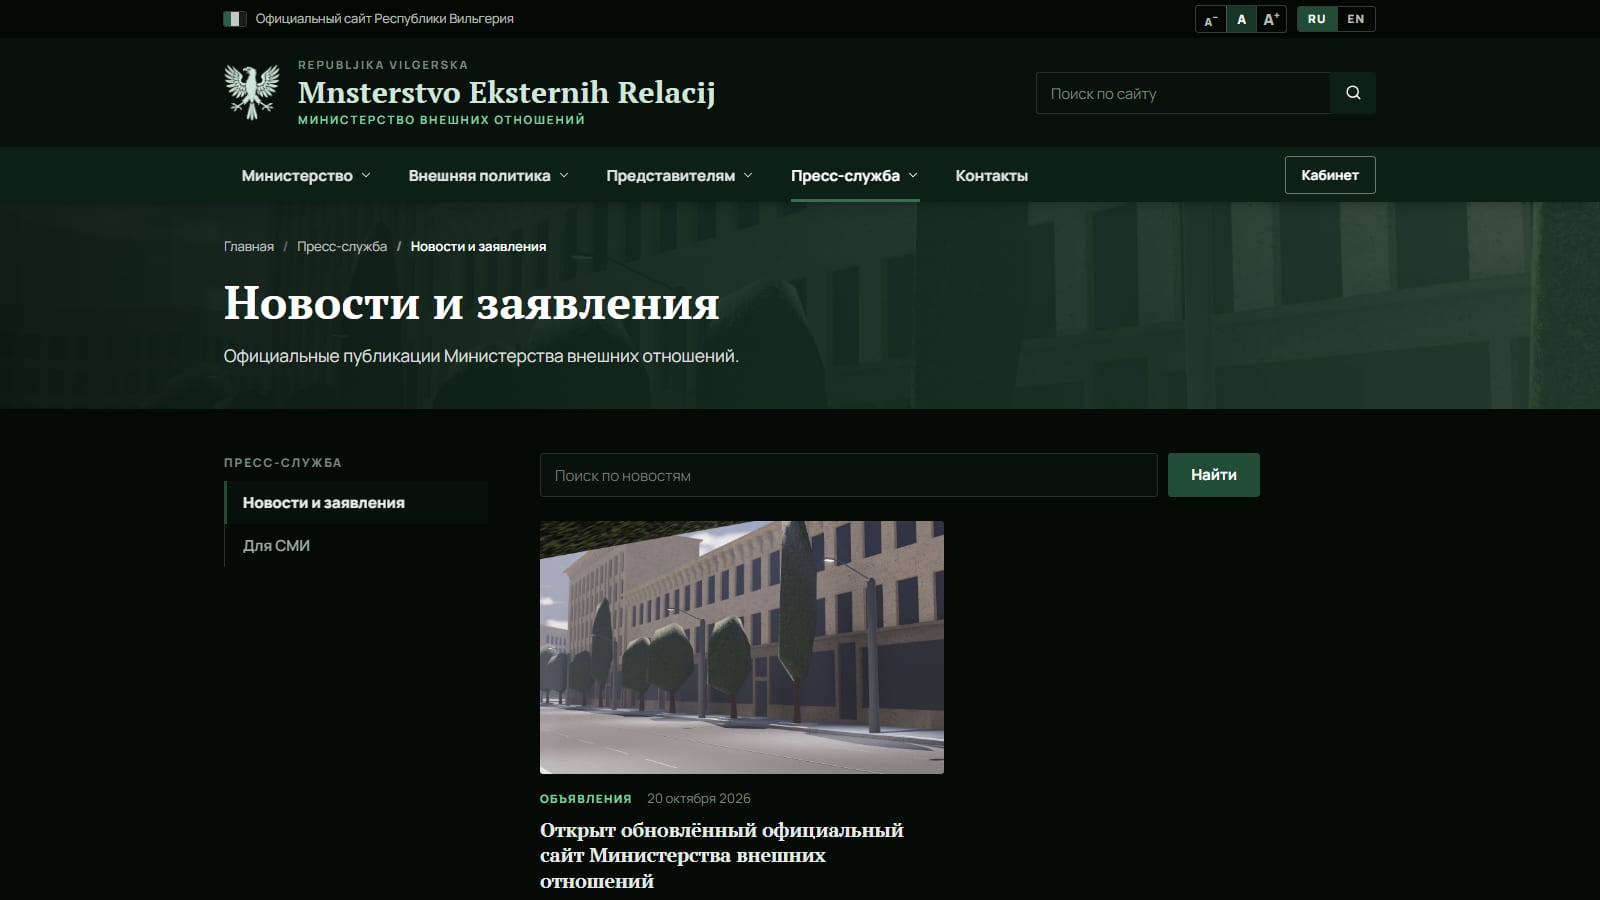Click the ПРЕСС-СЛУЖБА sidebar heading
This screenshot has width=1600, height=900.
pyautogui.click(x=283, y=463)
